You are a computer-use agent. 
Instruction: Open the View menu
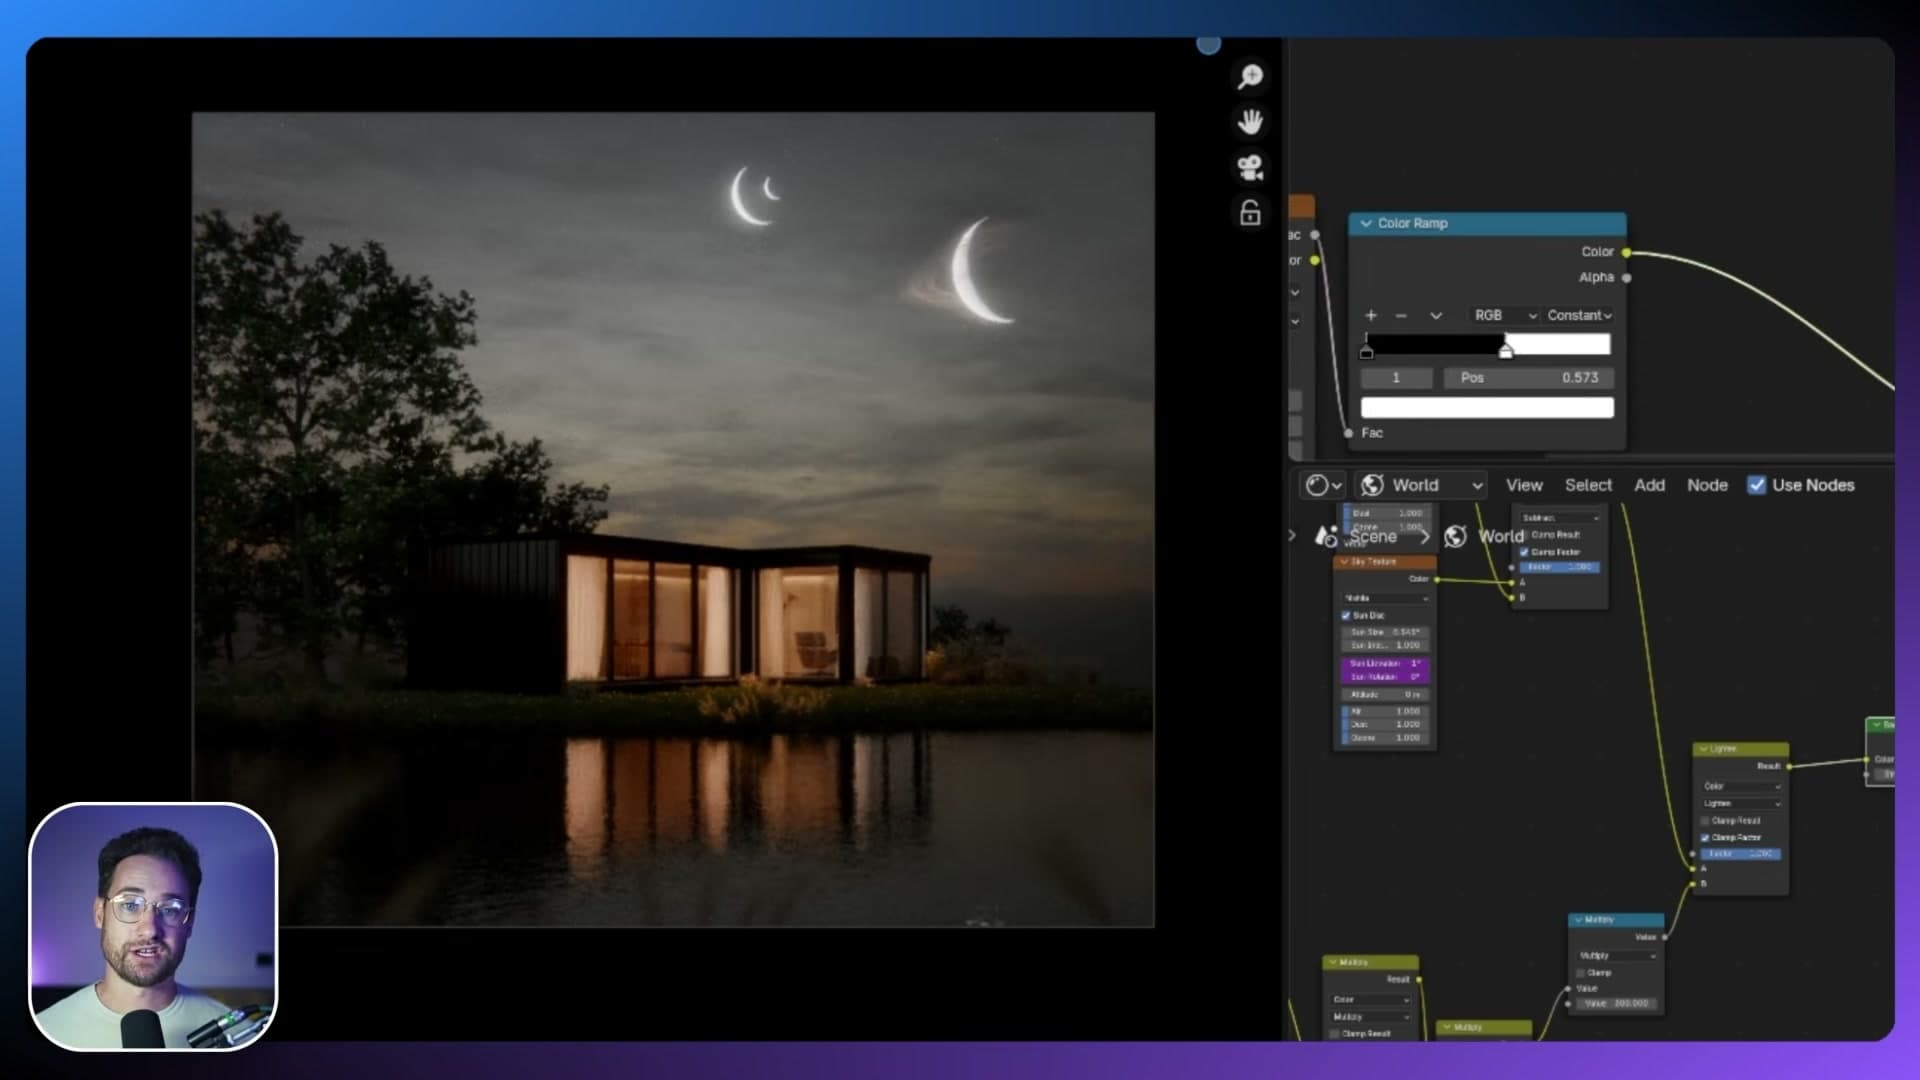point(1524,485)
